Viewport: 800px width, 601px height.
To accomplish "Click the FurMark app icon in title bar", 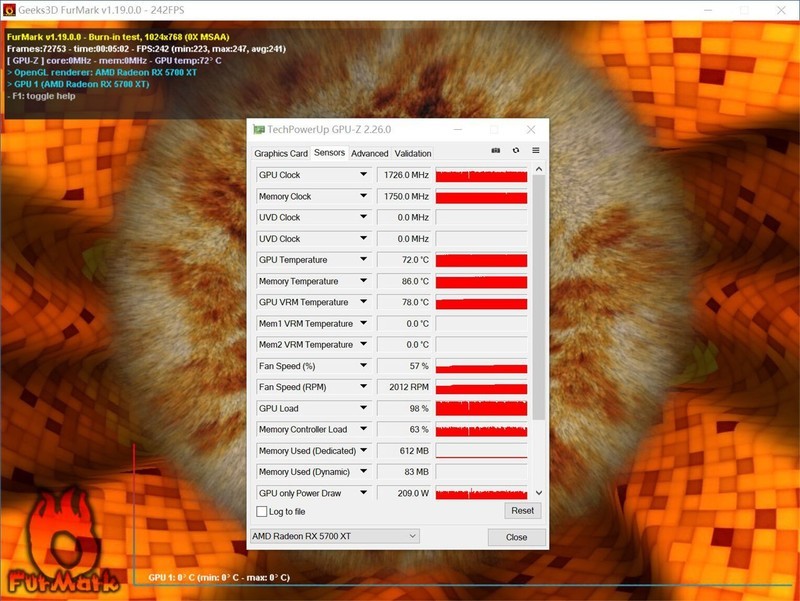I will coord(9,10).
